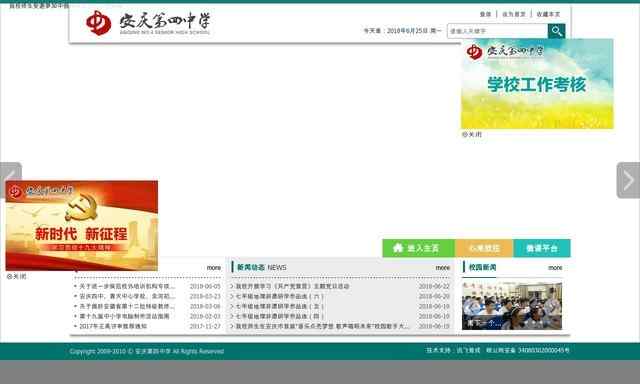Viewport: 640px width, 384px height.
Task: Open more for the notices list
Action: click(x=213, y=268)
